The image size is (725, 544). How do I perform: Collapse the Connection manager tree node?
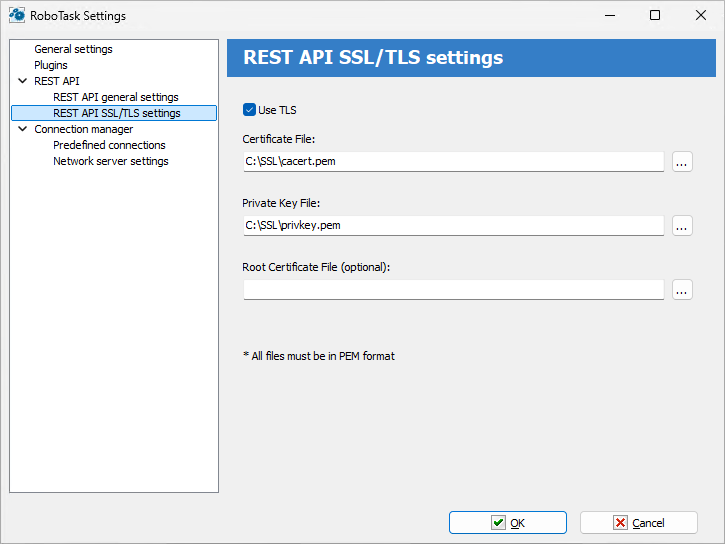(x=22, y=129)
